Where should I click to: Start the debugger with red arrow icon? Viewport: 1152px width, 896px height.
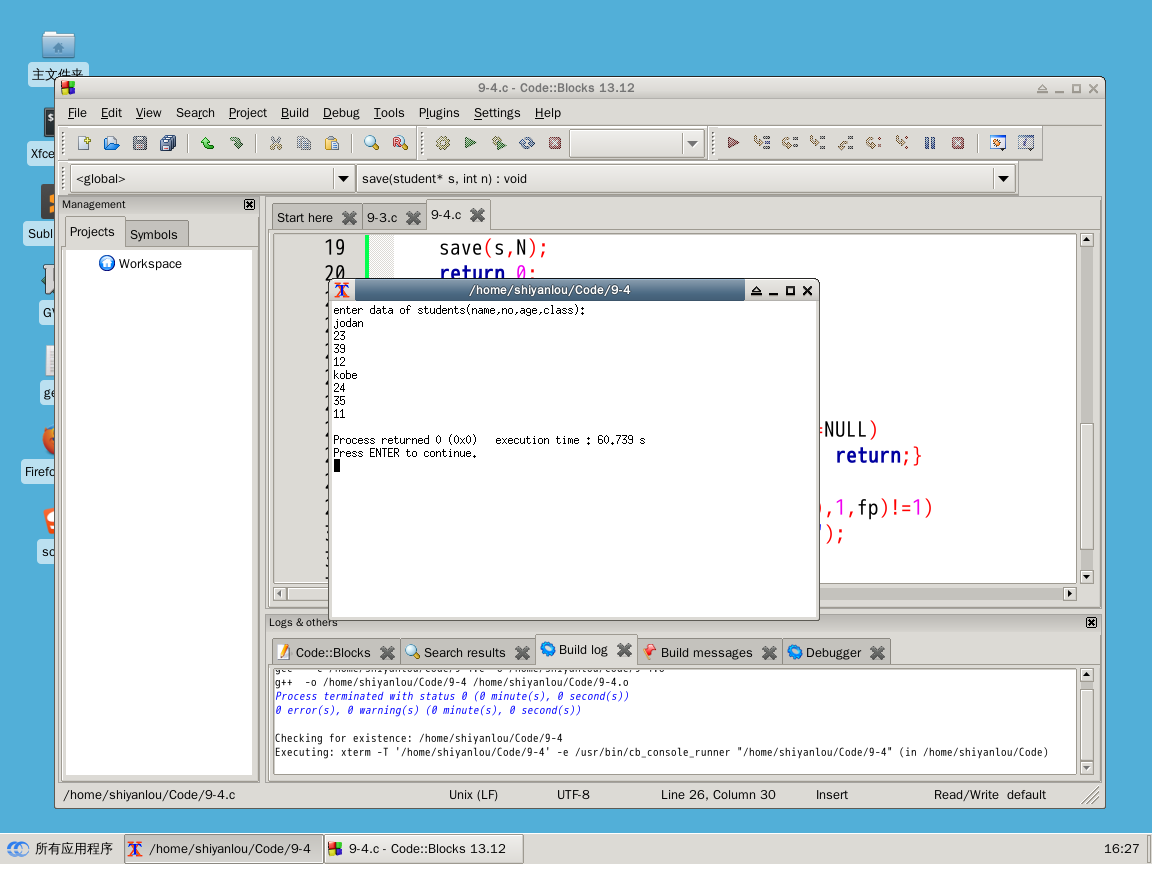(x=733, y=143)
